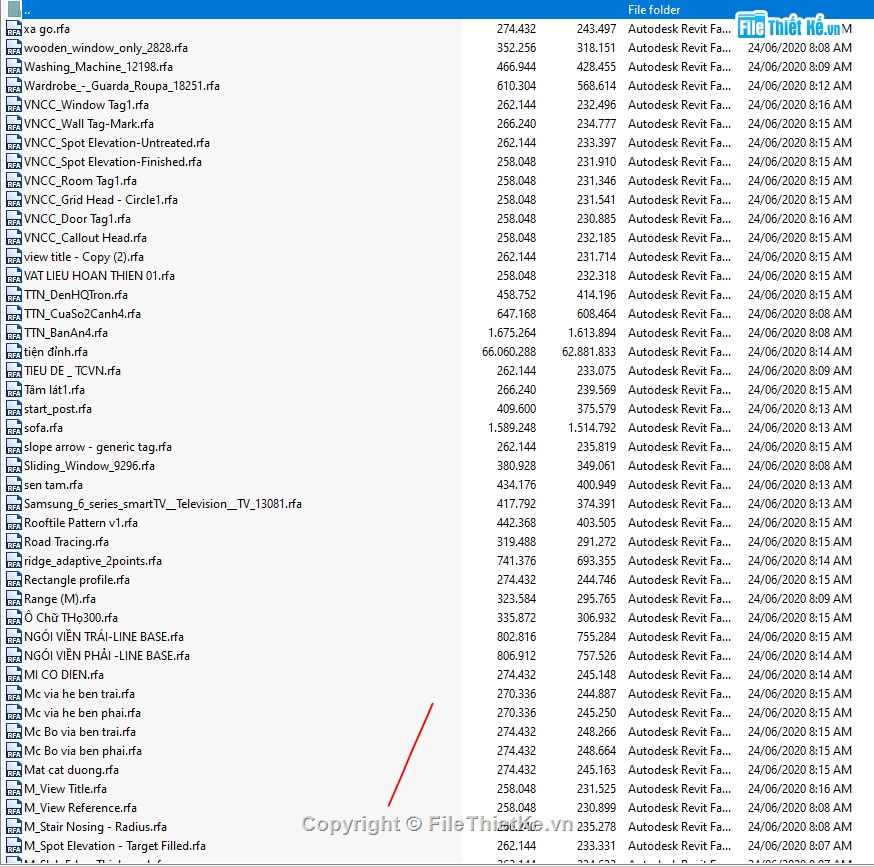The width and height of the screenshot is (874, 867).
Task: Click the VNCC_Door Tag1.rfa file icon
Action: click(13, 219)
